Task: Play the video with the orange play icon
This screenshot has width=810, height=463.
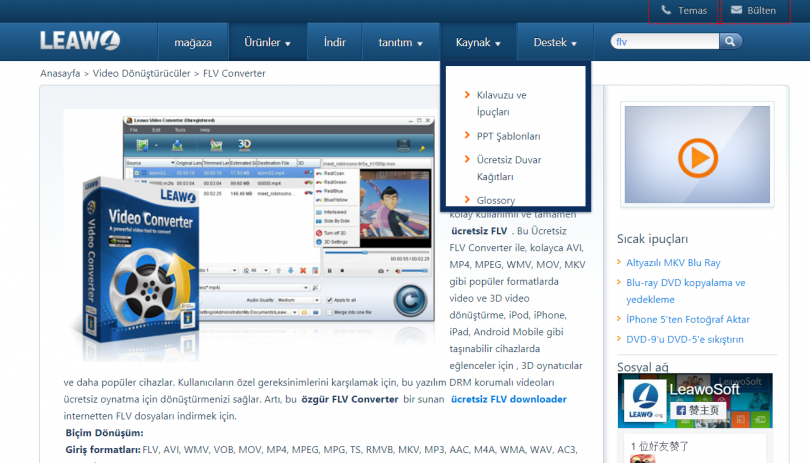Action: (x=697, y=158)
